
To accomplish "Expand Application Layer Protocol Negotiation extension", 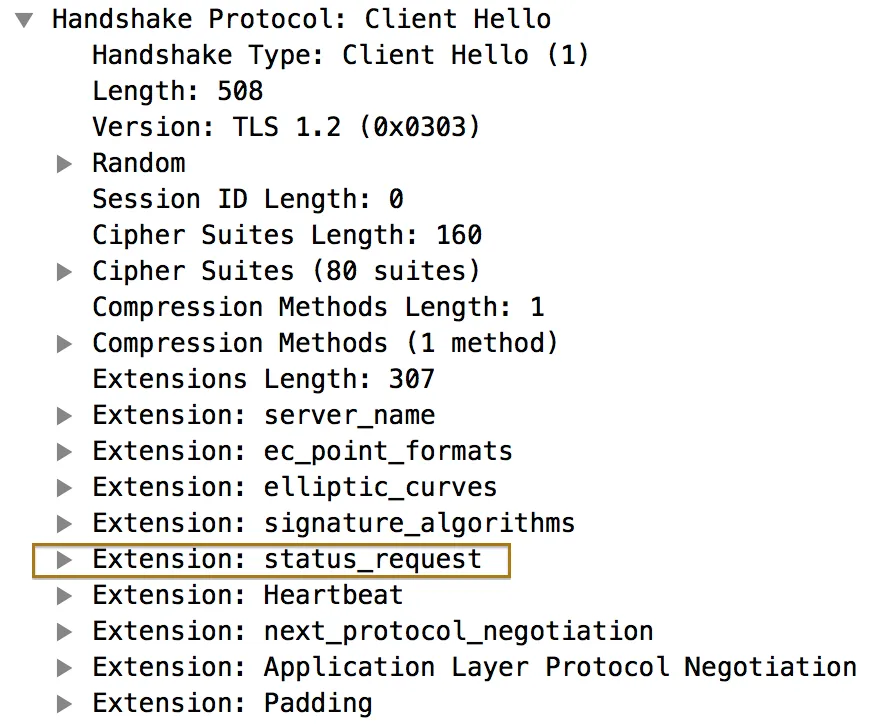I will (65, 668).
